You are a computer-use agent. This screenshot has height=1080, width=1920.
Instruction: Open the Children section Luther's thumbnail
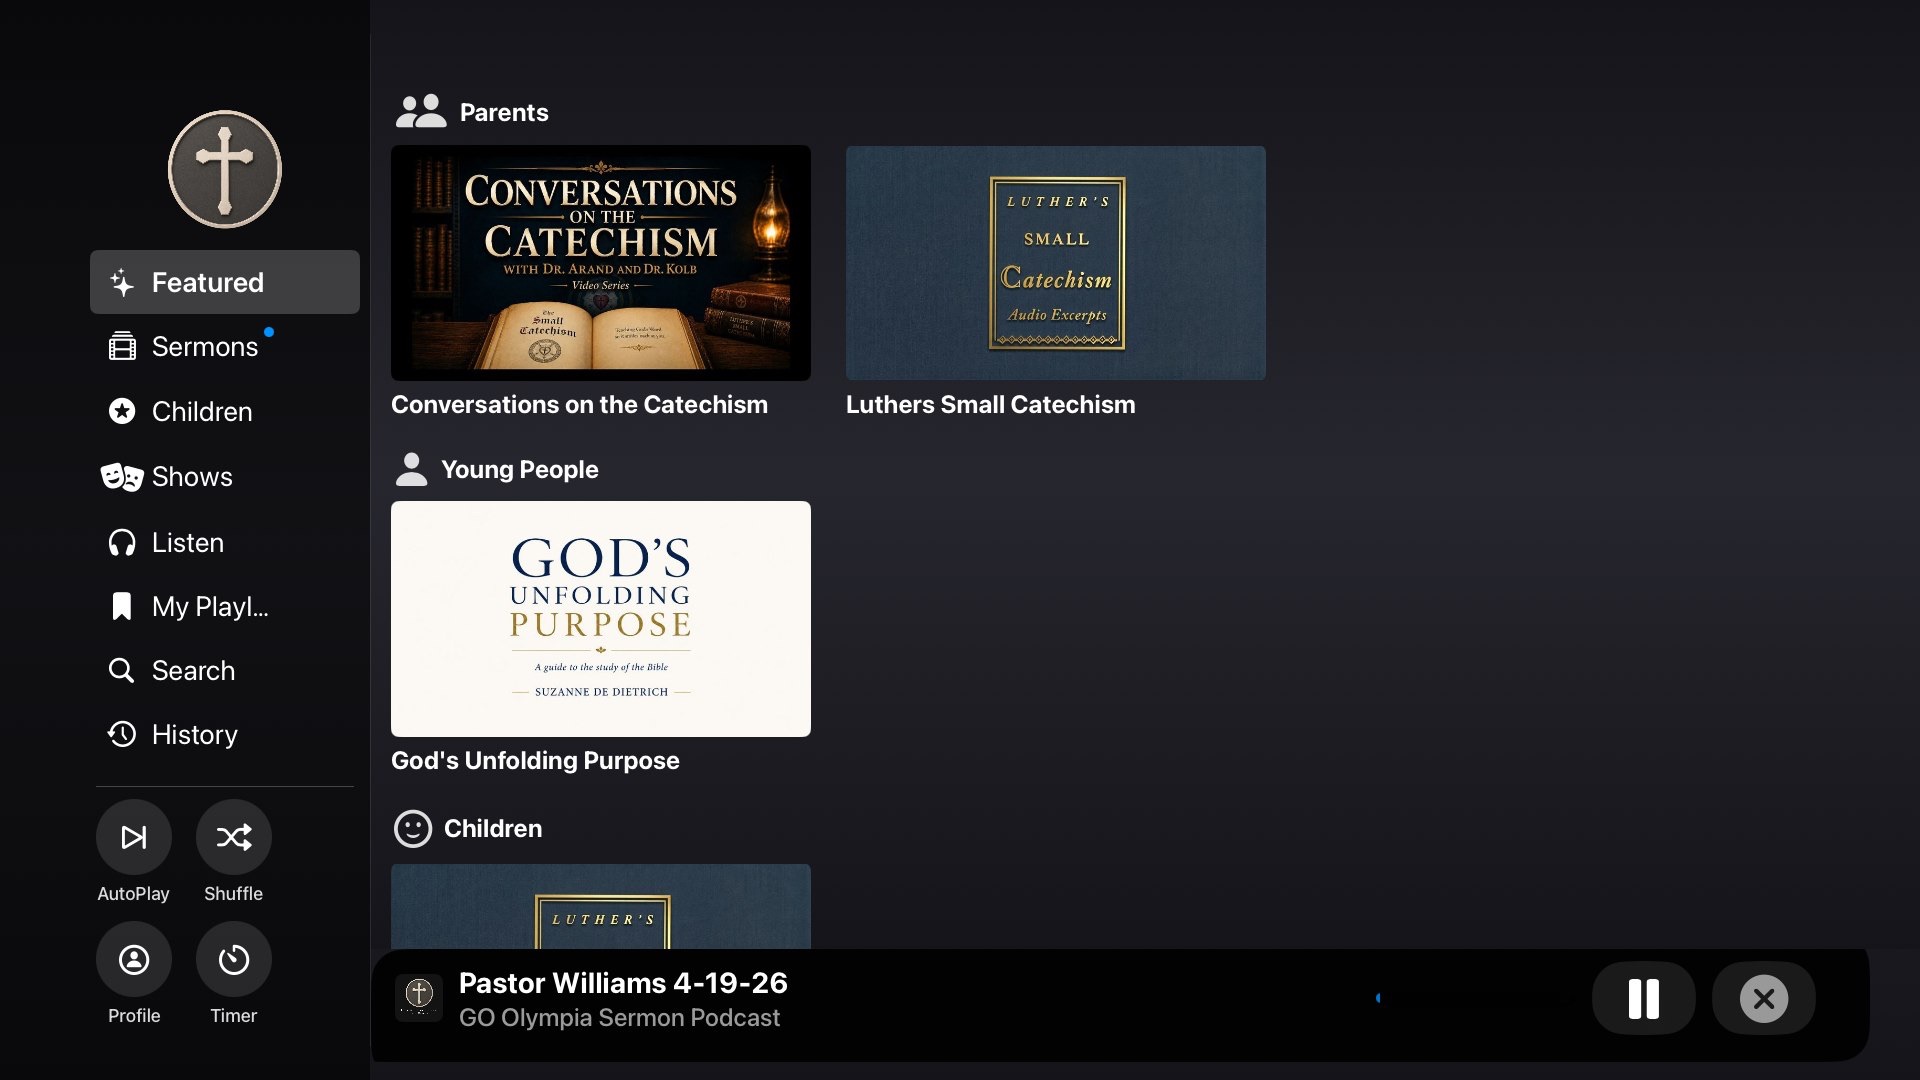pyautogui.click(x=601, y=907)
